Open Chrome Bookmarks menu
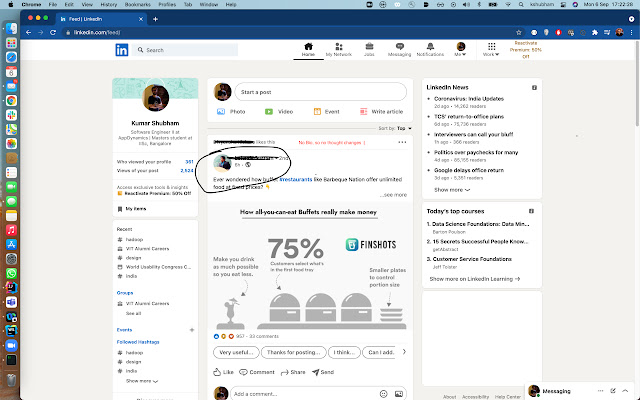This screenshot has height=400, width=640. click(138, 4)
